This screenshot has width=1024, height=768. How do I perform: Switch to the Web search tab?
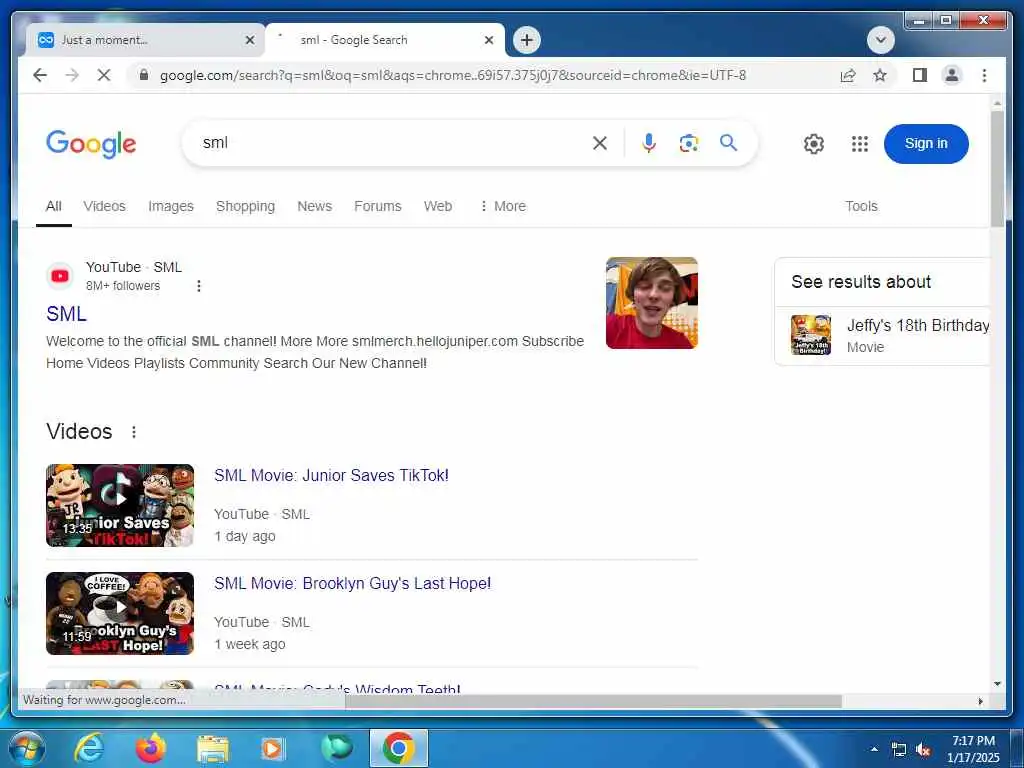[x=438, y=206]
